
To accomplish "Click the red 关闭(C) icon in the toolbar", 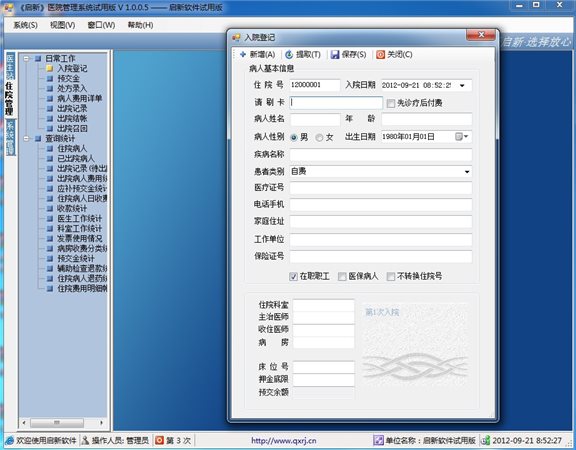I will [x=381, y=55].
